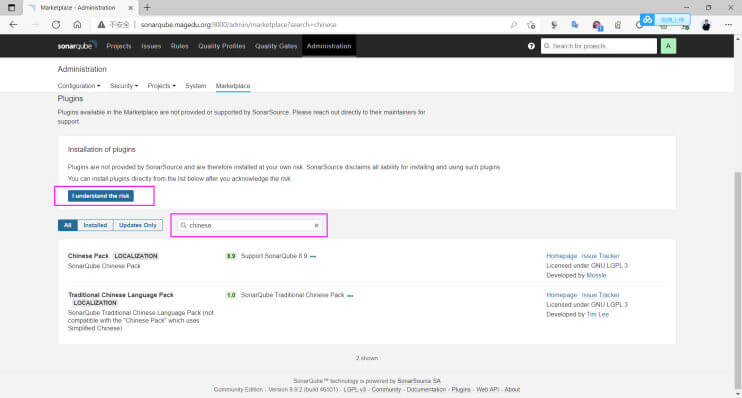Viewport: 742px width, 398px height.
Task: Open a new browser tab
Action: click(147, 8)
